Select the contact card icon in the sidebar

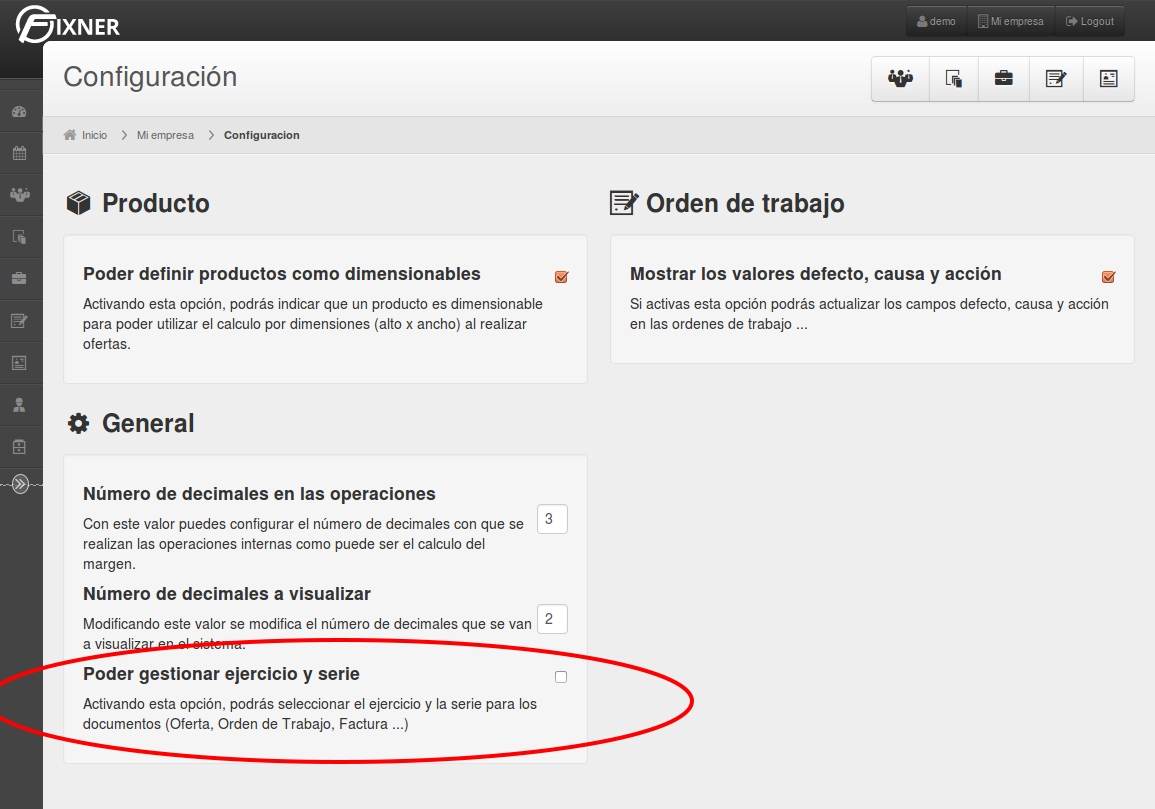coord(19,363)
